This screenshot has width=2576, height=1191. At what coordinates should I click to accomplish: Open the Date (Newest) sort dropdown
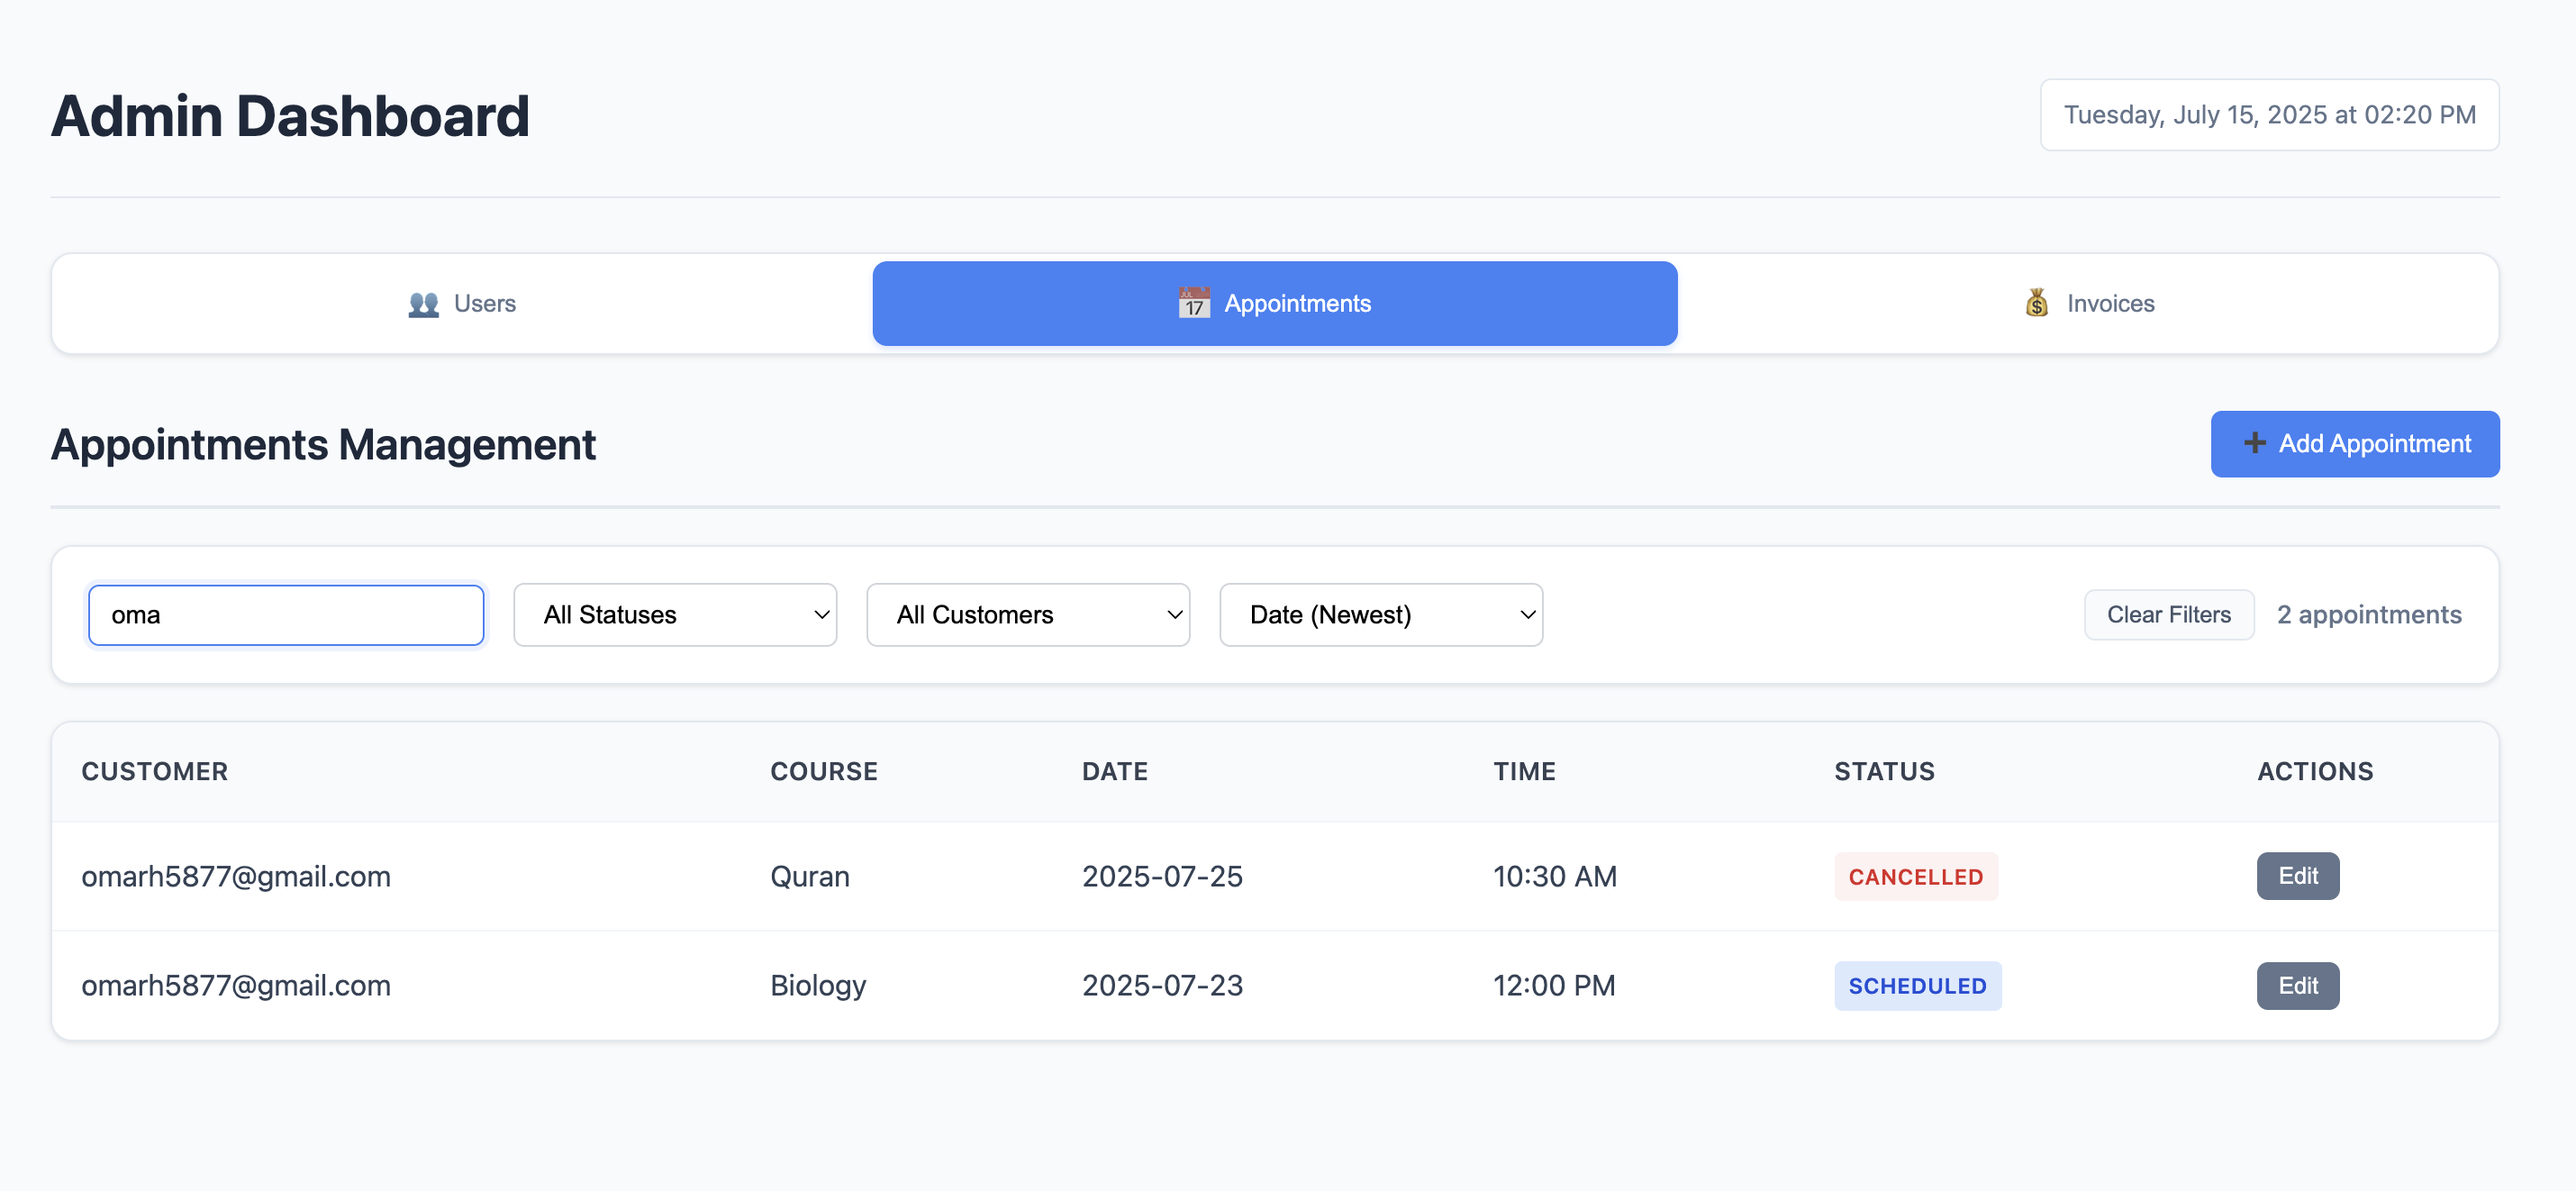click(x=1381, y=615)
